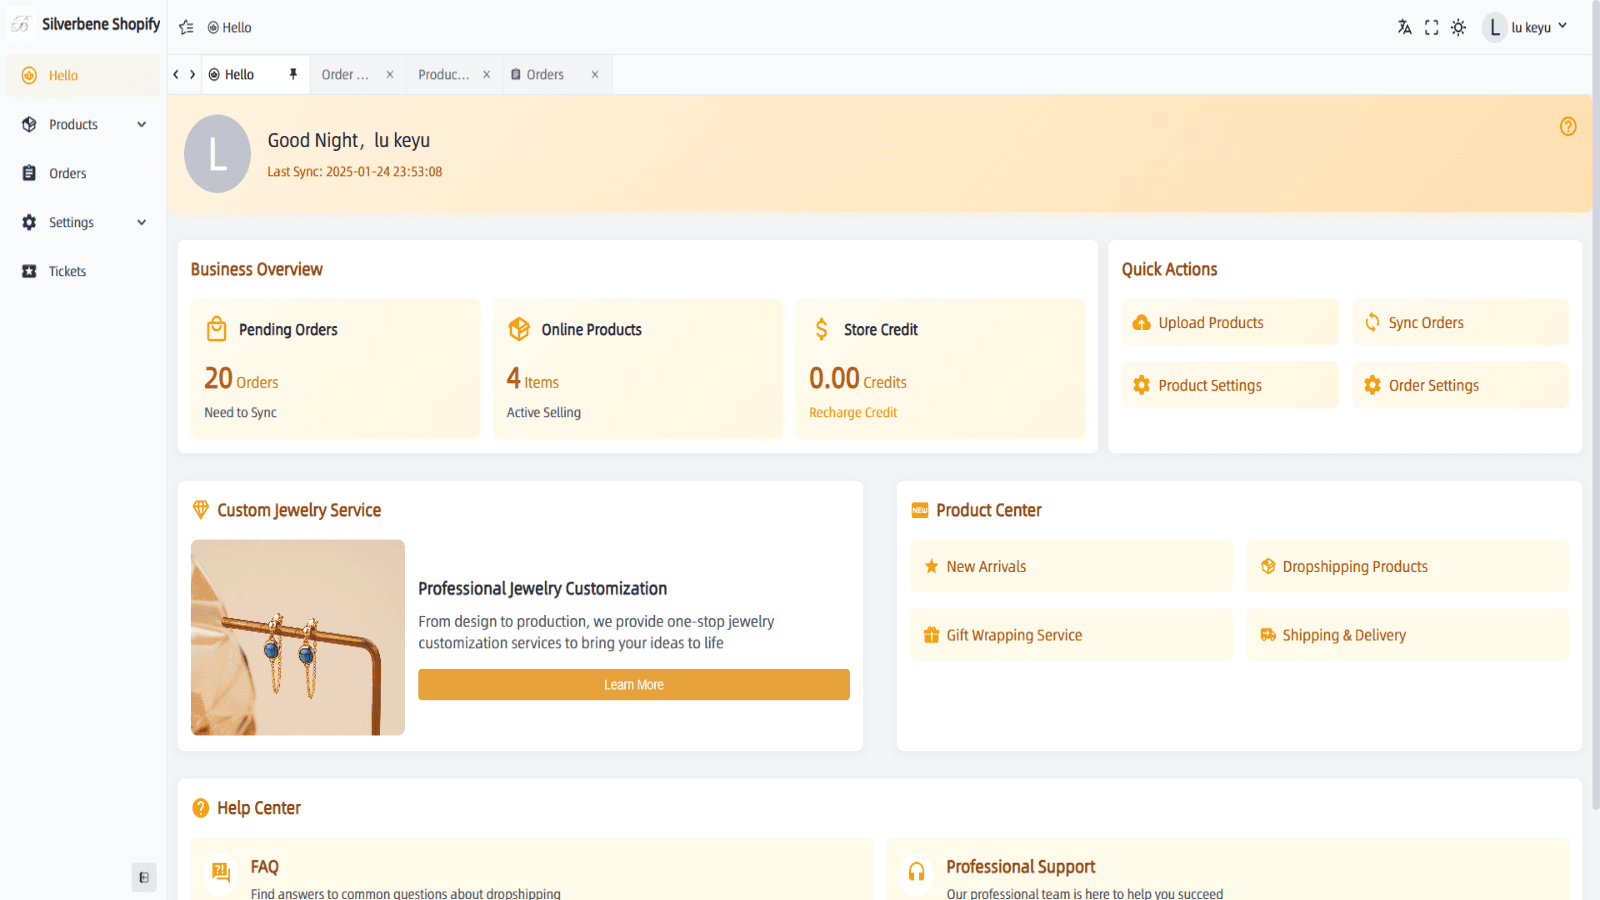1600x900 pixels.
Task: Open Tickets in sidebar
Action: tap(83, 272)
